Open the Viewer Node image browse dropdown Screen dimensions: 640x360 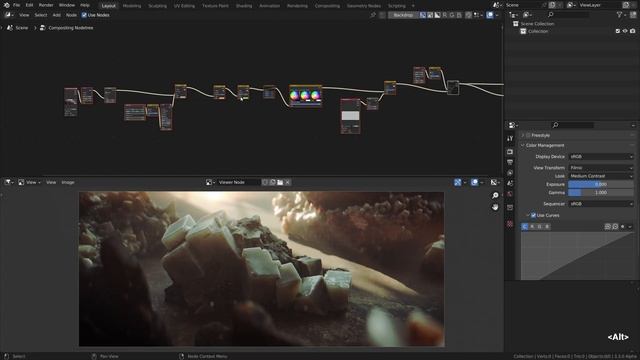coord(210,182)
